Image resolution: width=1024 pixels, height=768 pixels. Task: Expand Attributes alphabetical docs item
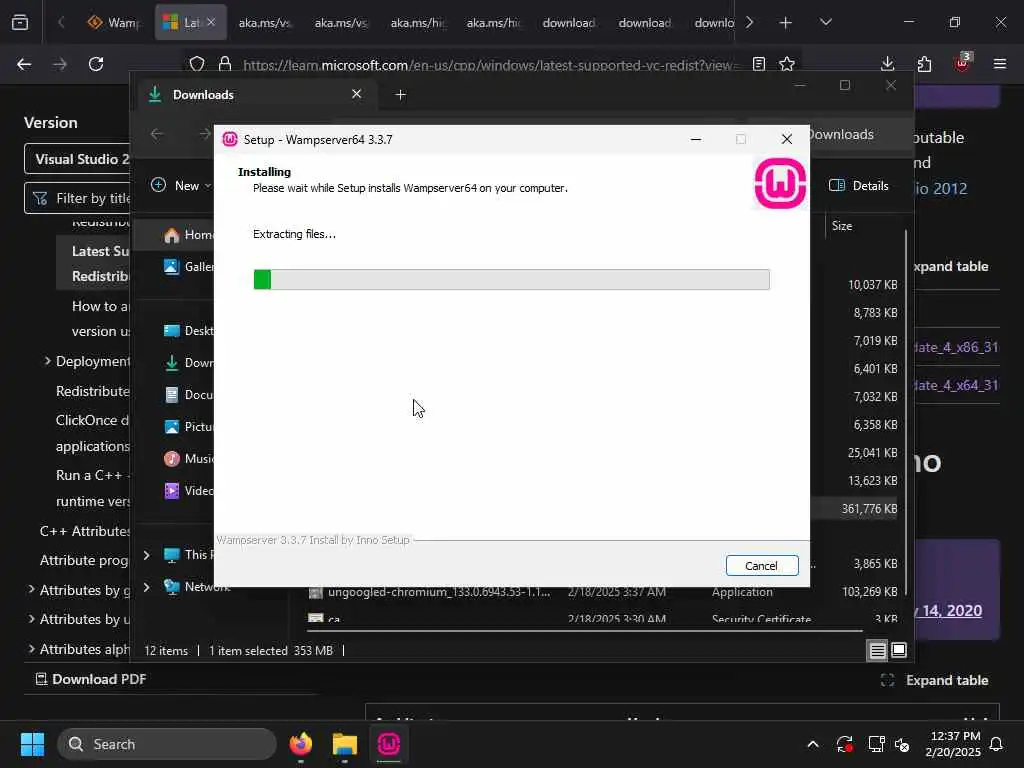pos(31,648)
